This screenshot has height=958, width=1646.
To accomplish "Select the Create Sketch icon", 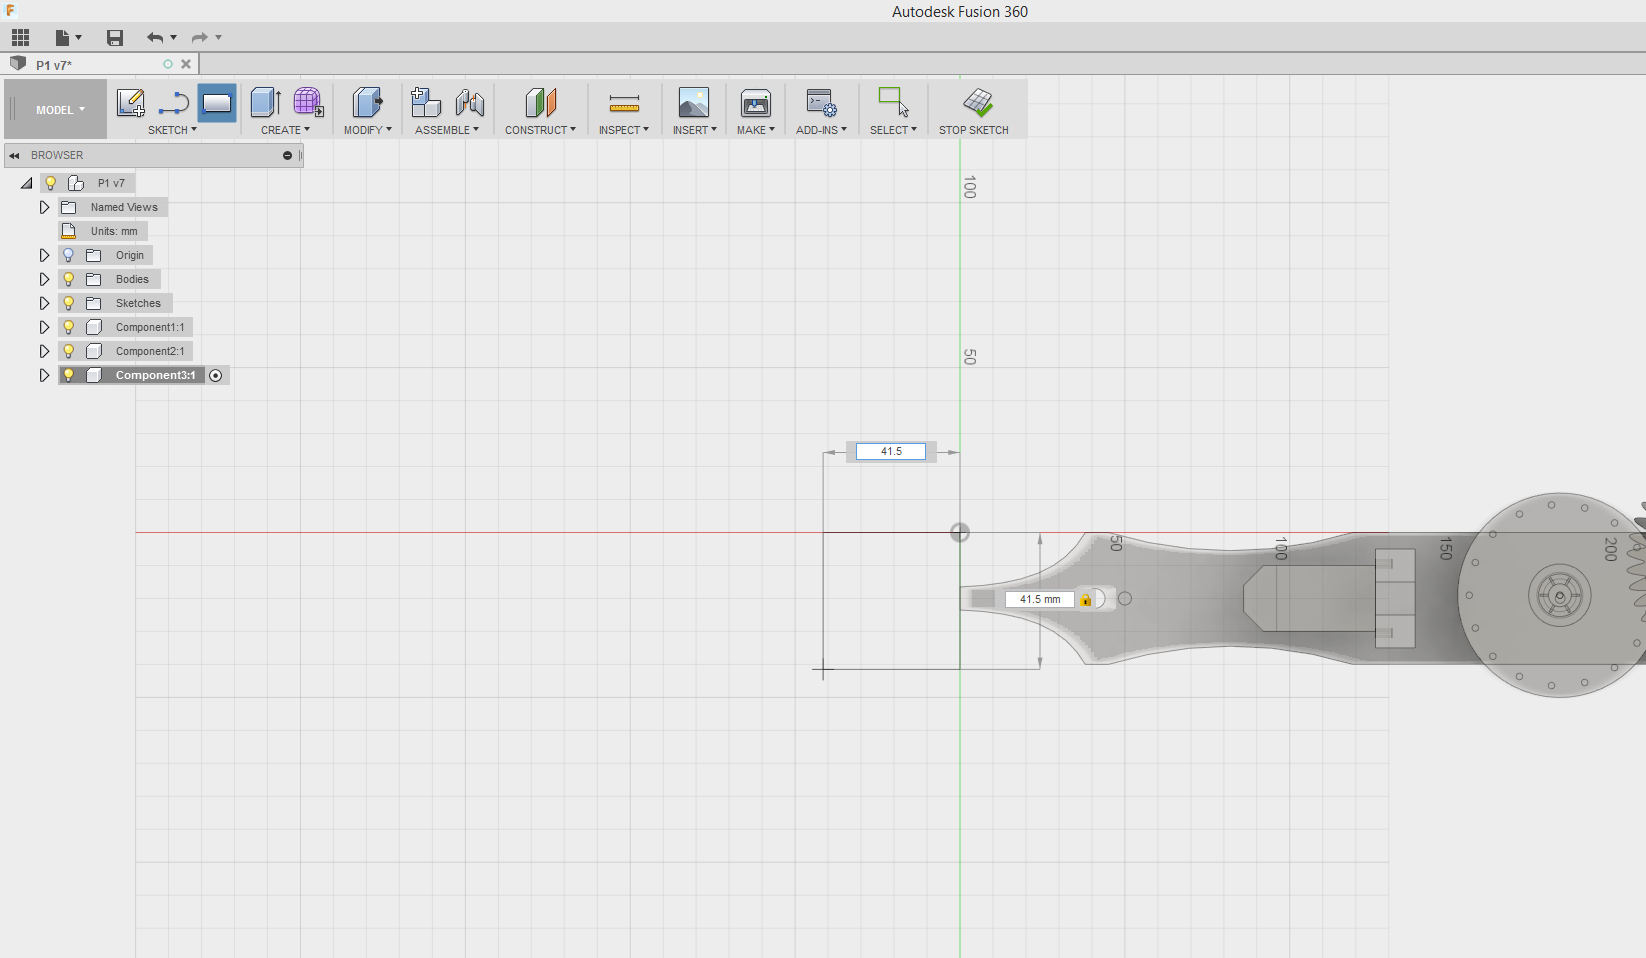I will [131, 102].
